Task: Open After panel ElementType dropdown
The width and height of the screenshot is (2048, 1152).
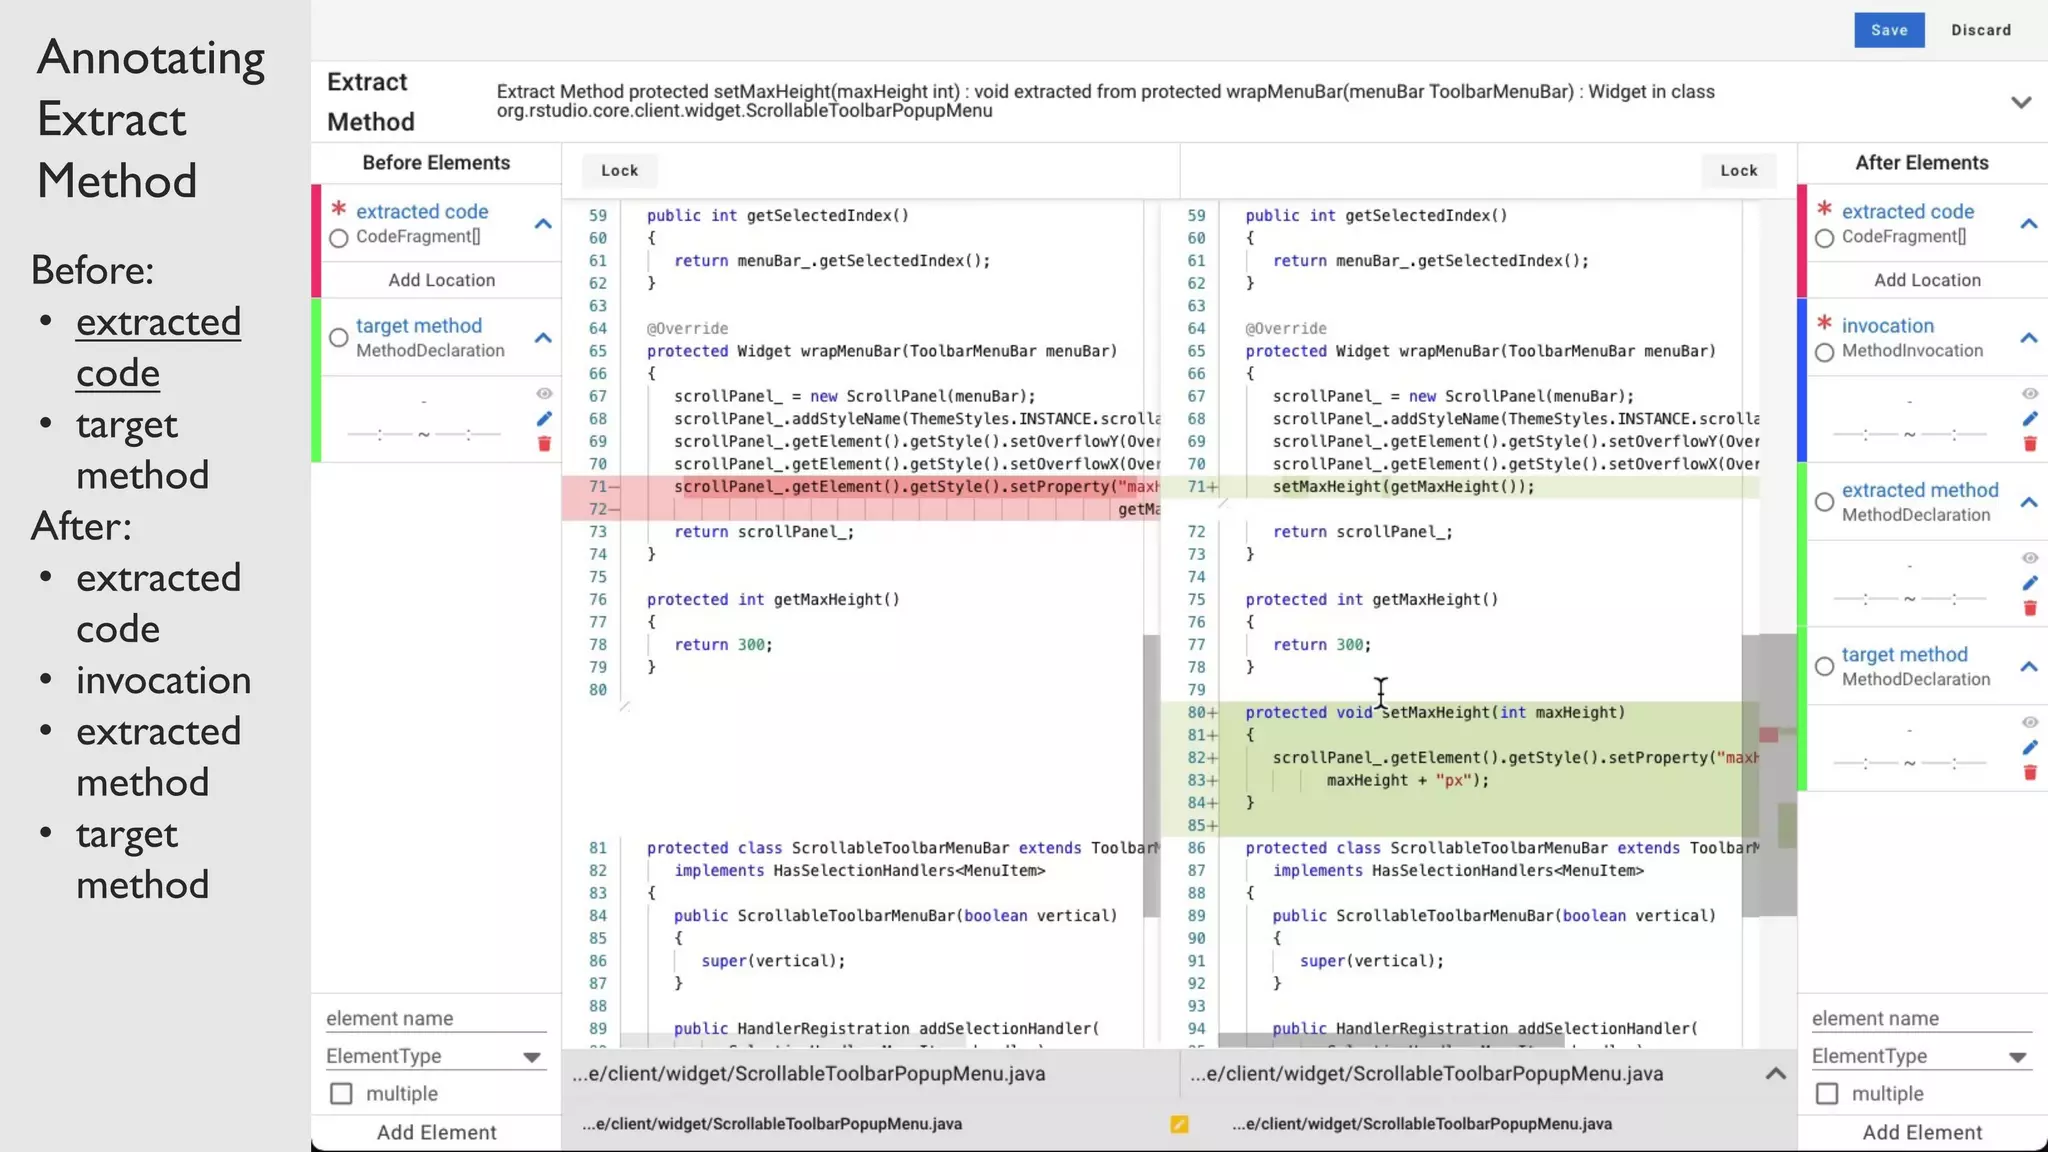Action: pos(1922,1056)
